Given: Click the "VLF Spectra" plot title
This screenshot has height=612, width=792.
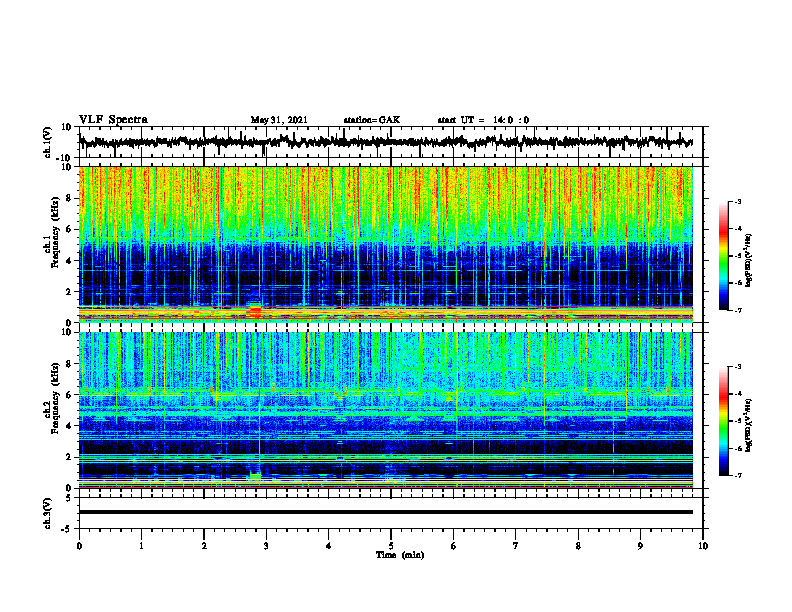Looking at the screenshot, I should click(113, 120).
